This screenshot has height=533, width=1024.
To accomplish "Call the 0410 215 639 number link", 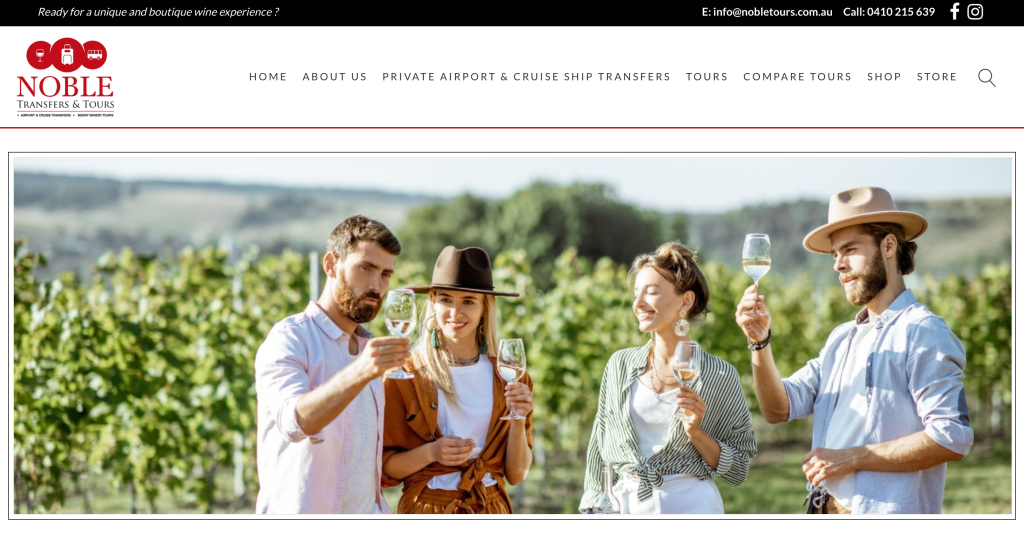I will [901, 12].
